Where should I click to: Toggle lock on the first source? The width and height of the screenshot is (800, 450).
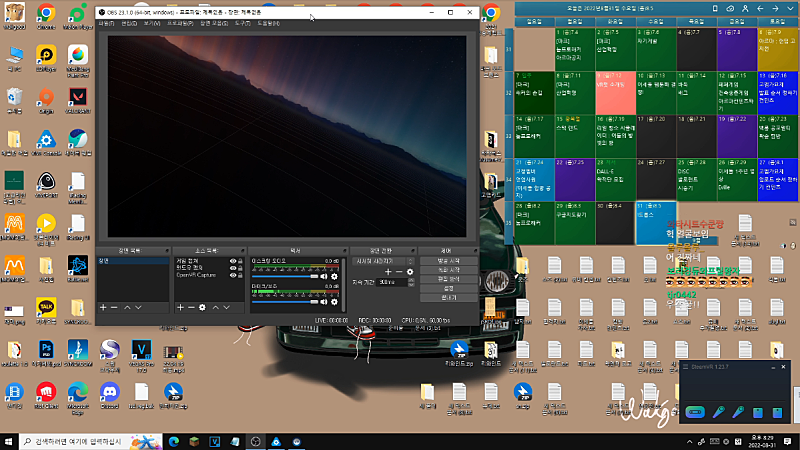(241, 261)
